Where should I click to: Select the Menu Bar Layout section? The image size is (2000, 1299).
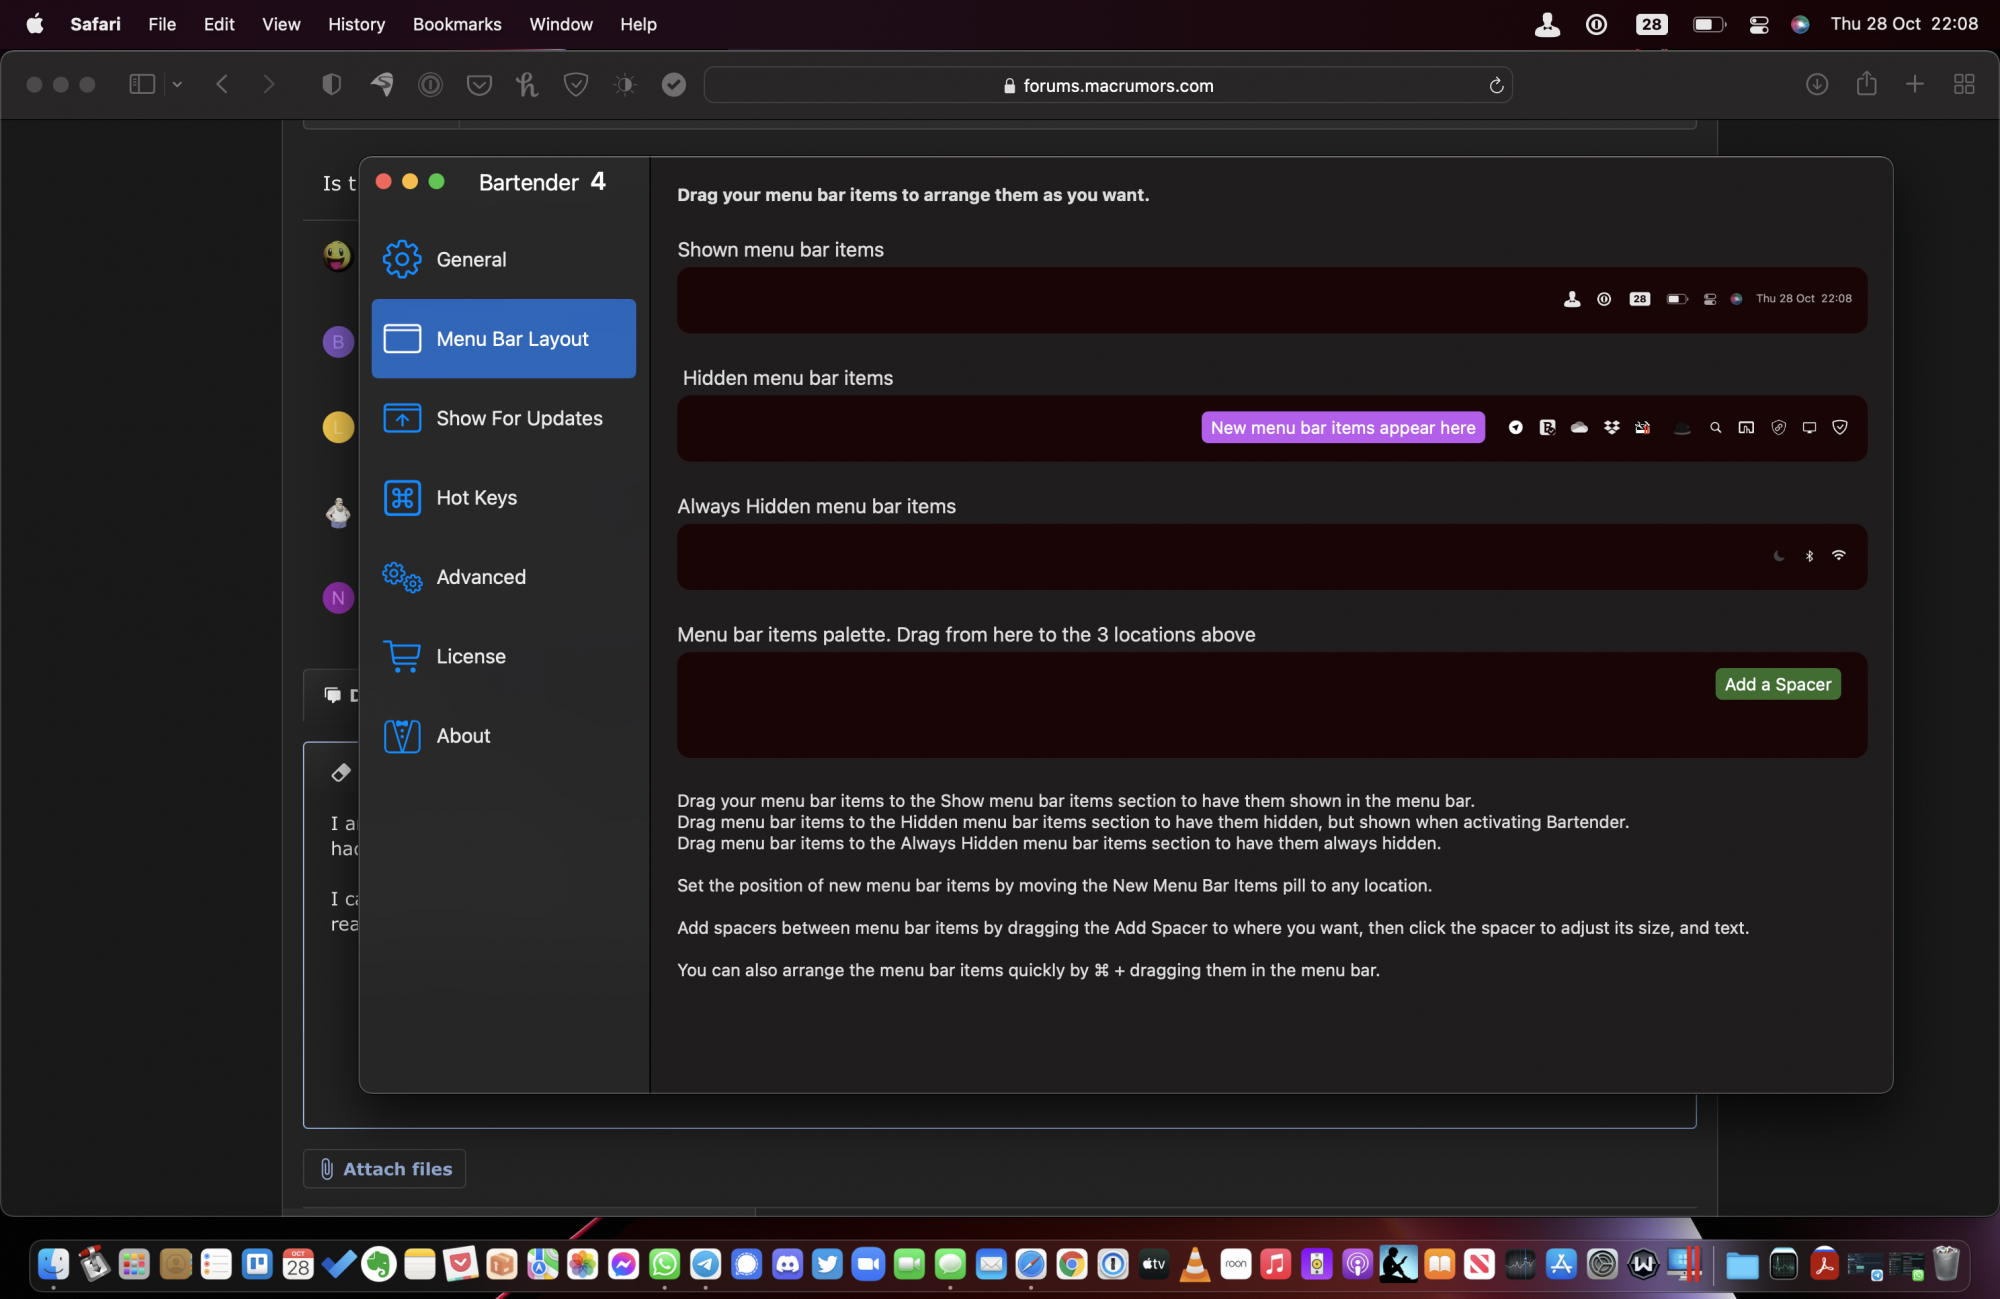click(503, 338)
